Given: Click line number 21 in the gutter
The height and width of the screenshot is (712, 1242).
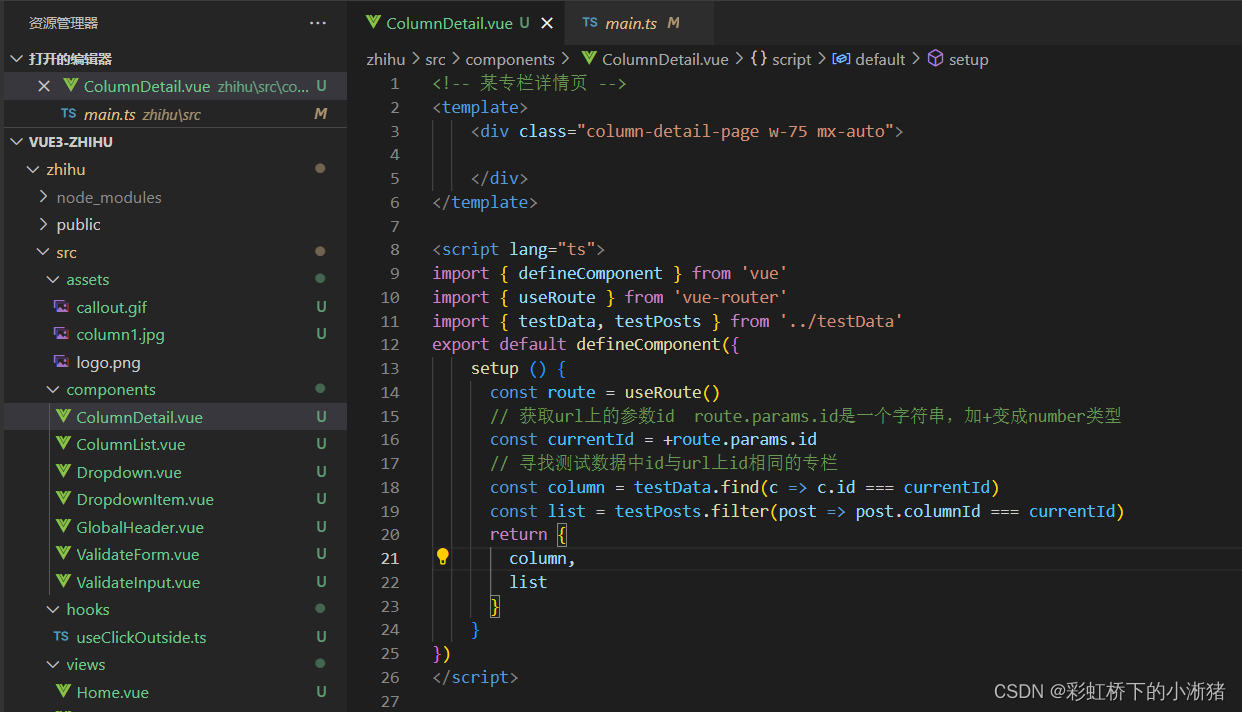Looking at the screenshot, I should point(390,558).
